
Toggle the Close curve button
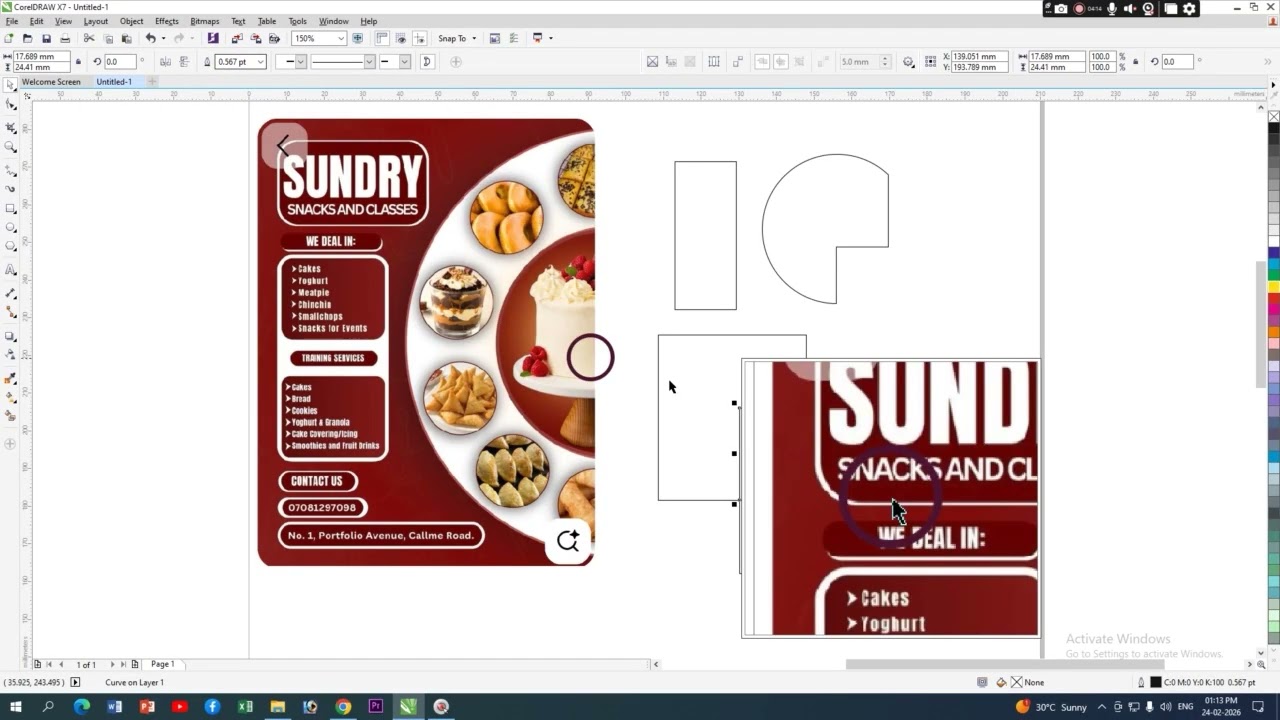click(427, 61)
